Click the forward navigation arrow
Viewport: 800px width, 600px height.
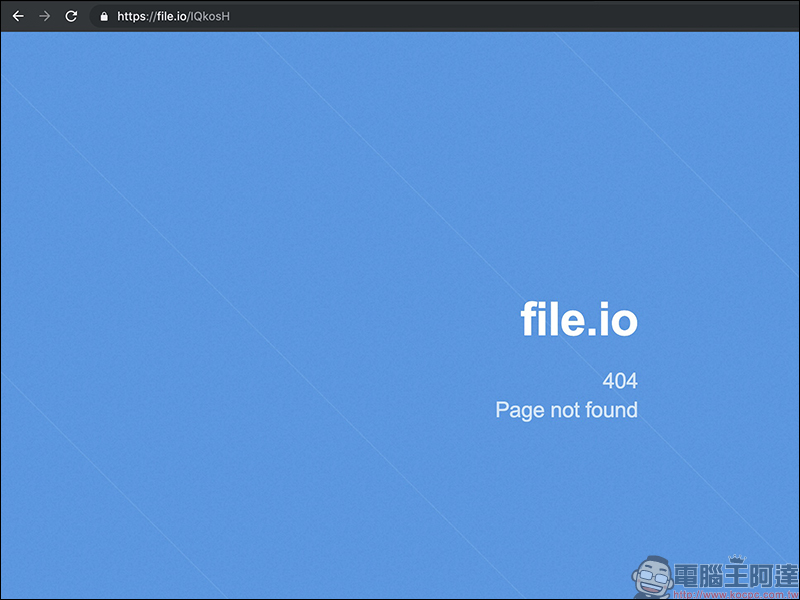point(44,16)
